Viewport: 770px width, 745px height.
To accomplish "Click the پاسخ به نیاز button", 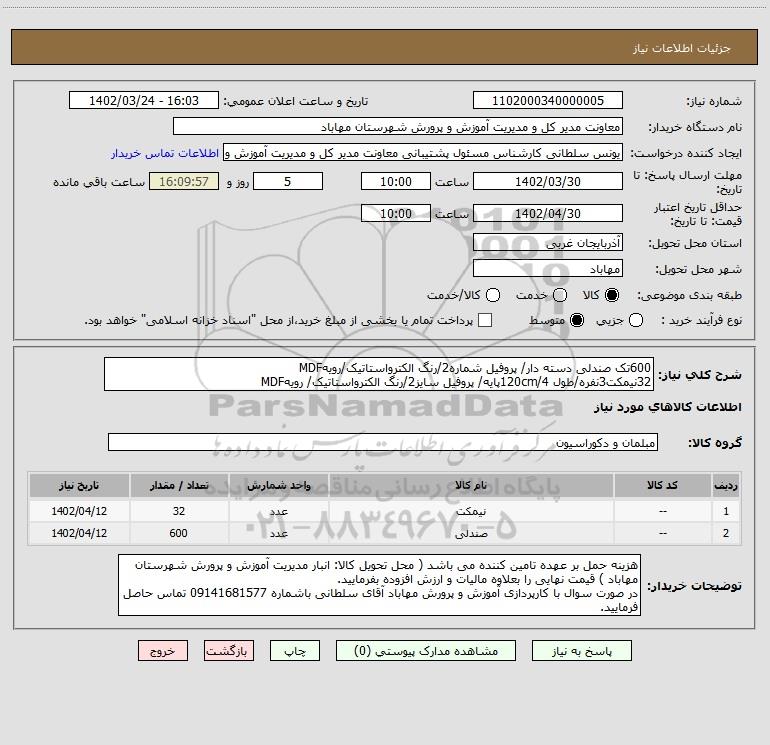I will click(x=581, y=651).
